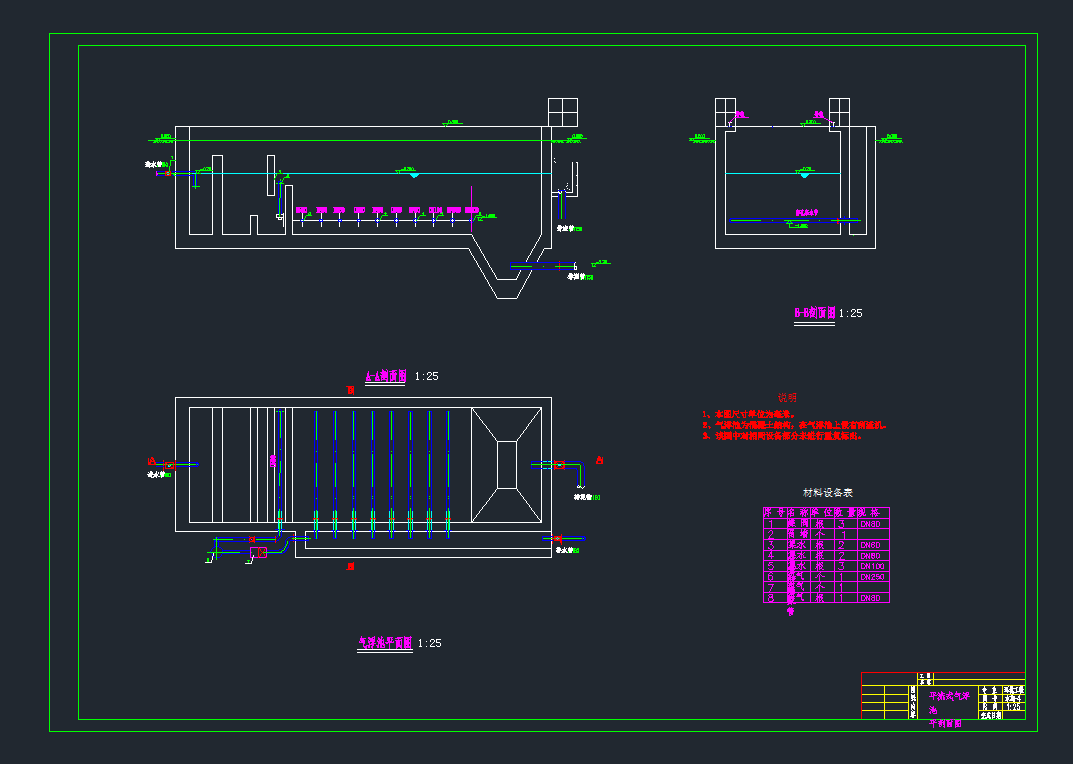The width and height of the screenshot is (1073, 764).
Task: Click the A-A section title label
Action: pyautogui.click(x=385, y=377)
